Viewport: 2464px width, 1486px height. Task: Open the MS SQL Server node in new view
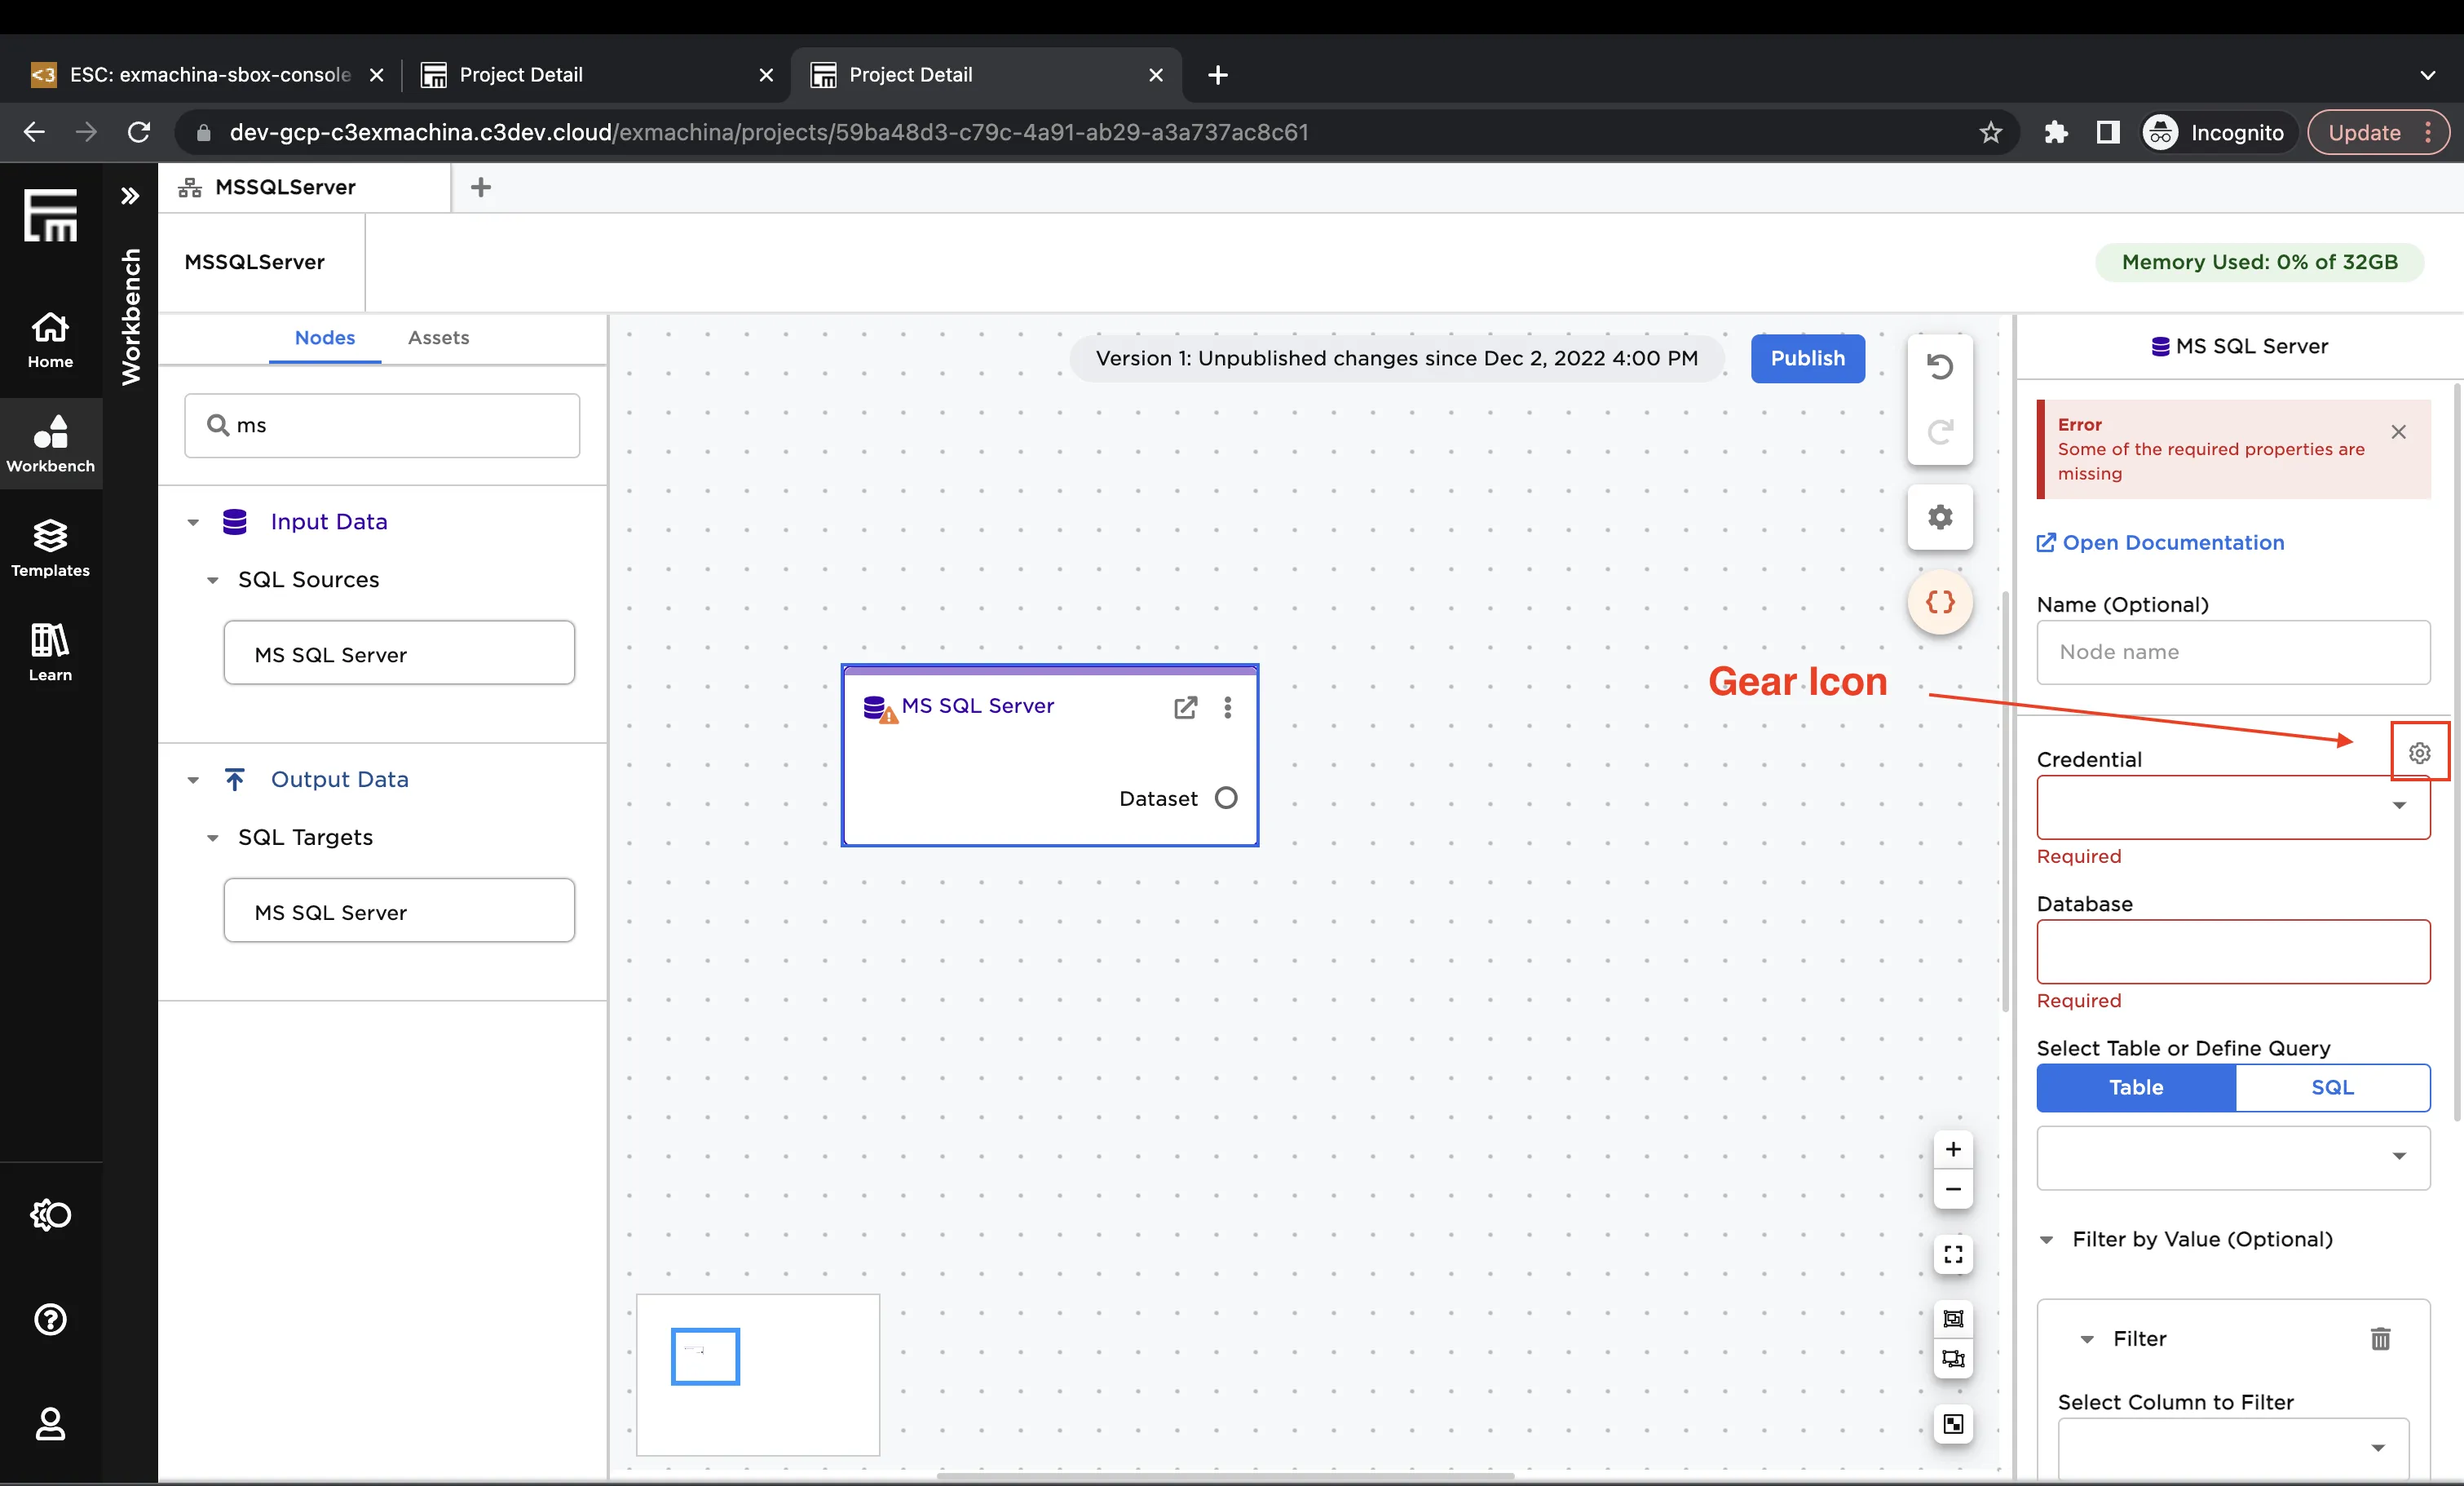(1185, 707)
